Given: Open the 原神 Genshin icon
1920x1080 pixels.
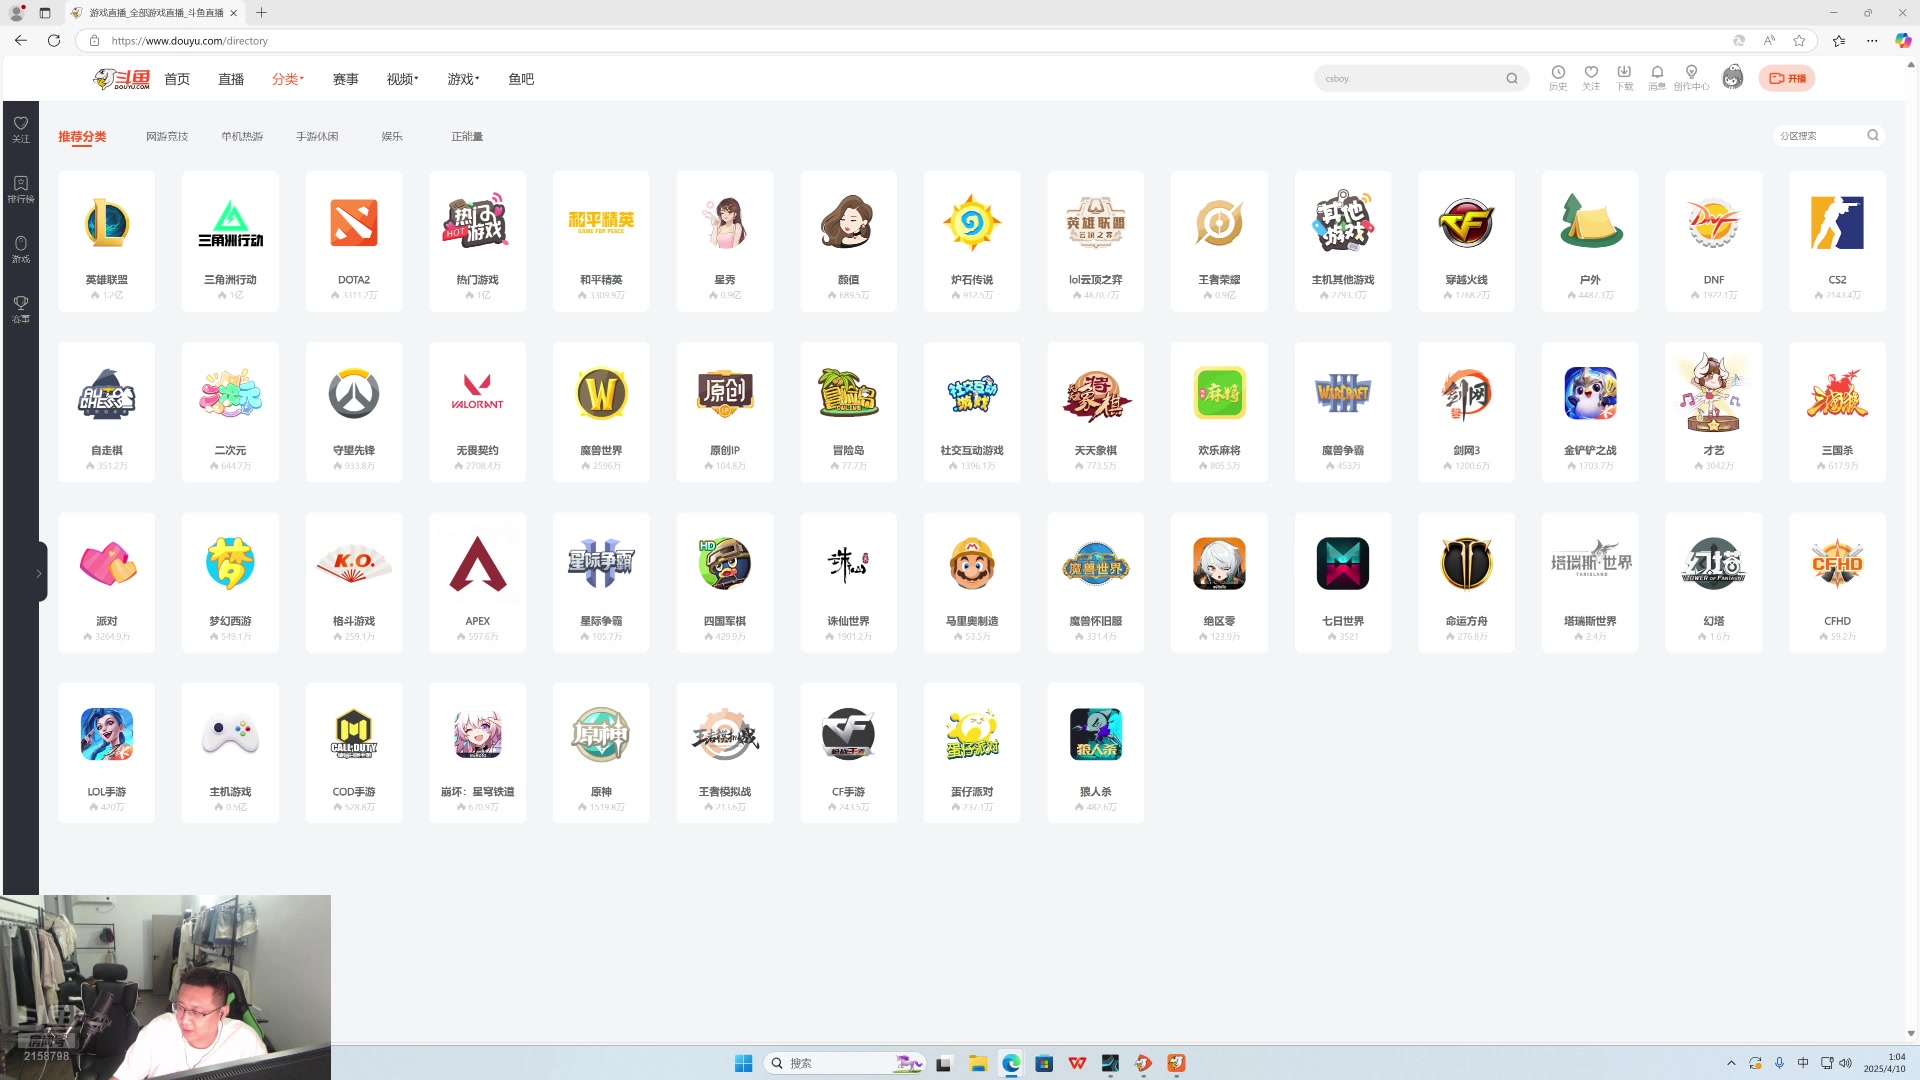Looking at the screenshot, I should 601,735.
